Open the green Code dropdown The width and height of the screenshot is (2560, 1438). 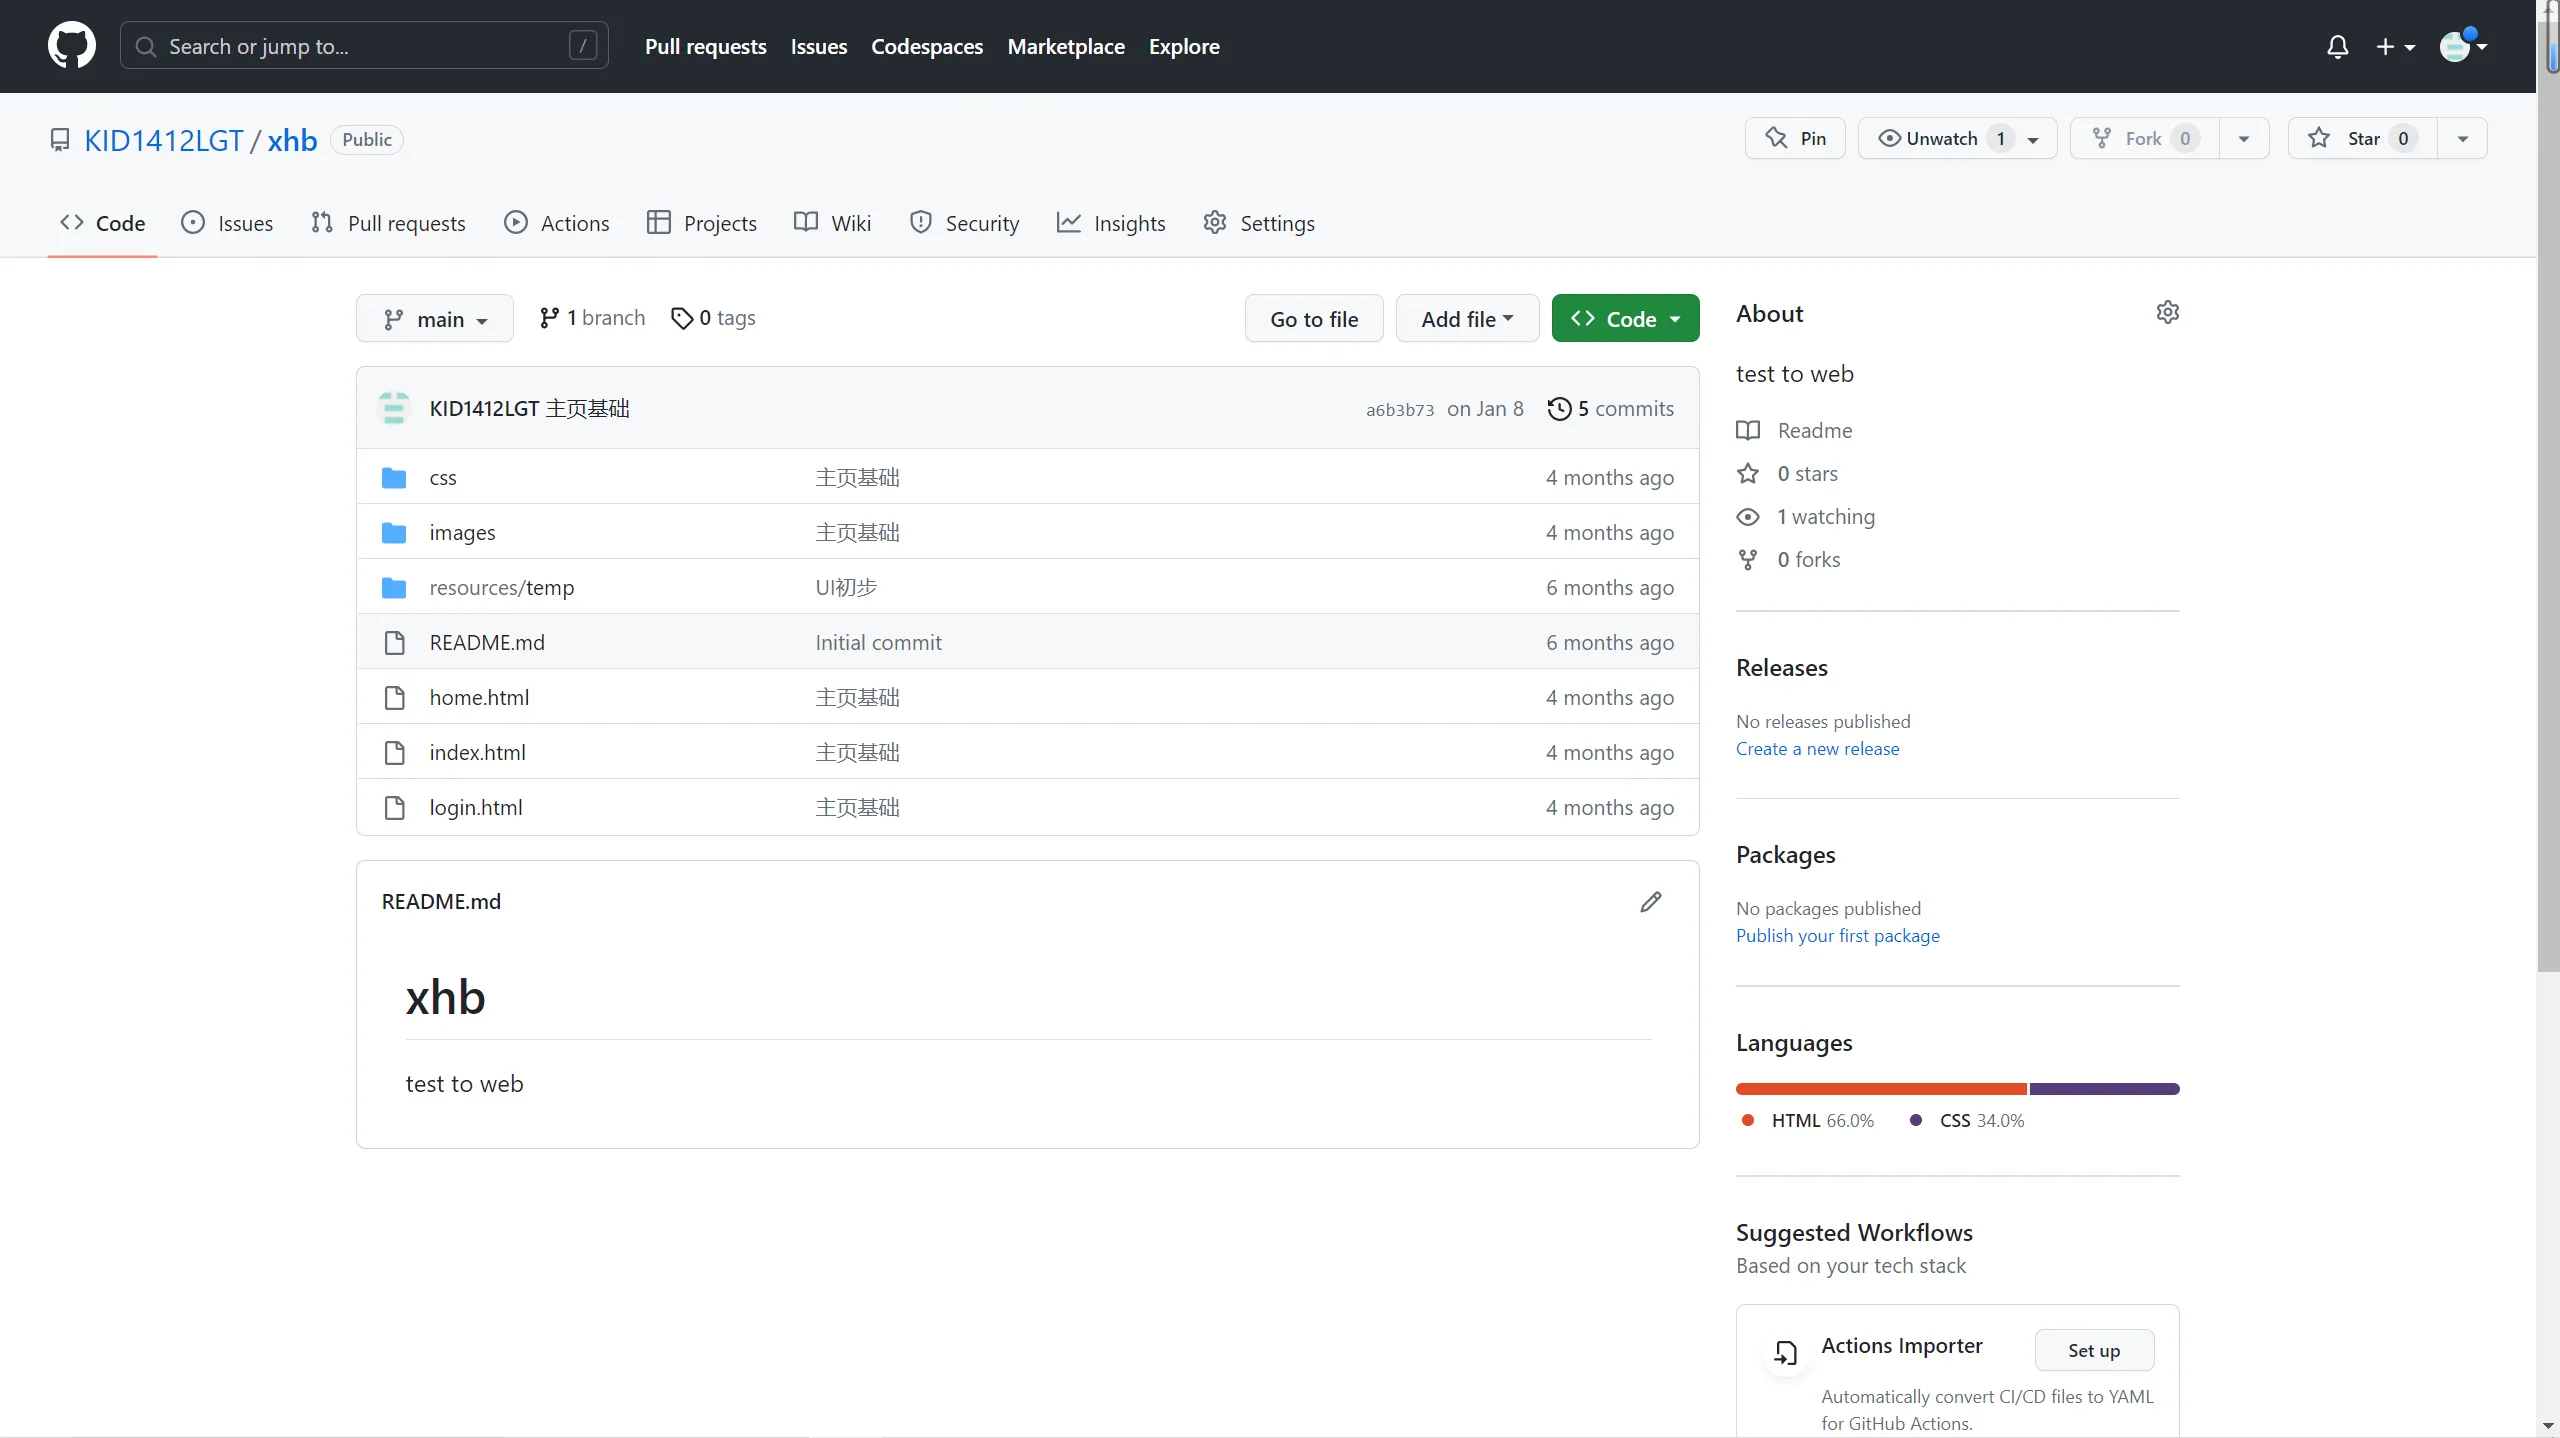click(1625, 319)
